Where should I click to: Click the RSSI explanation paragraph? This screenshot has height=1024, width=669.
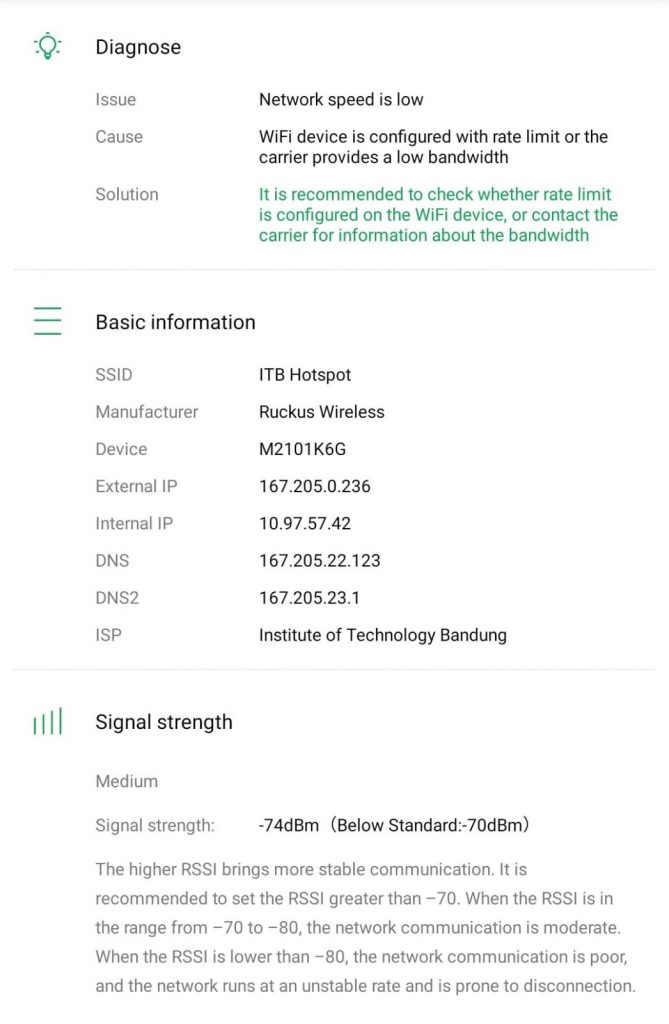[x=365, y=928]
